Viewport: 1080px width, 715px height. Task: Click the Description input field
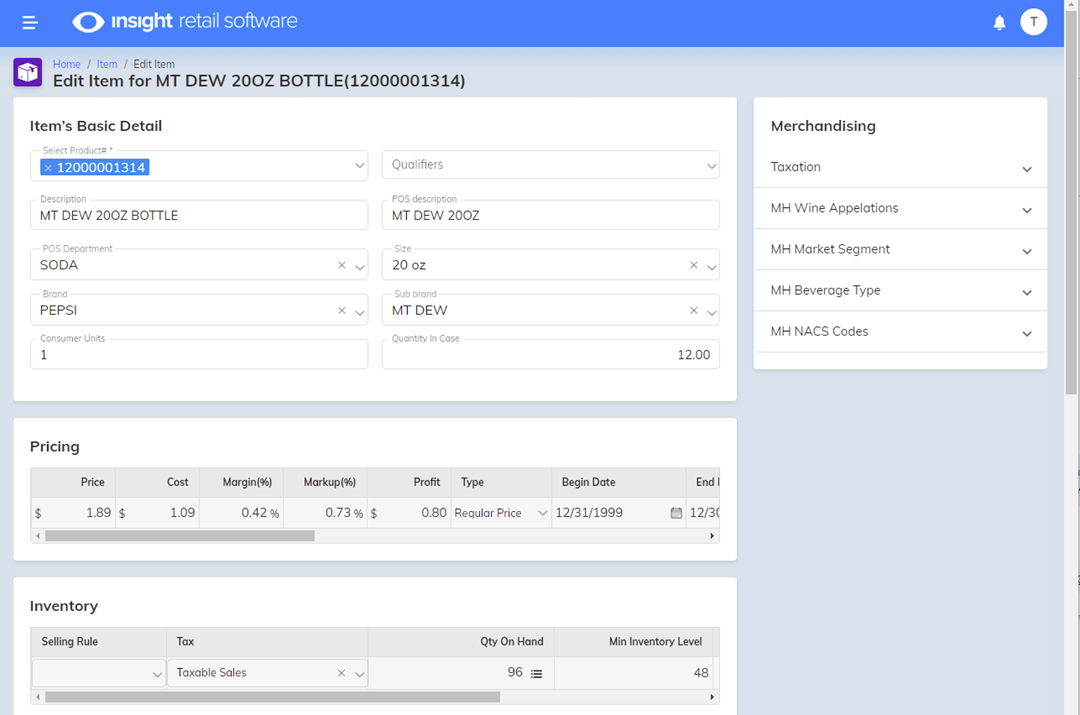point(199,215)
